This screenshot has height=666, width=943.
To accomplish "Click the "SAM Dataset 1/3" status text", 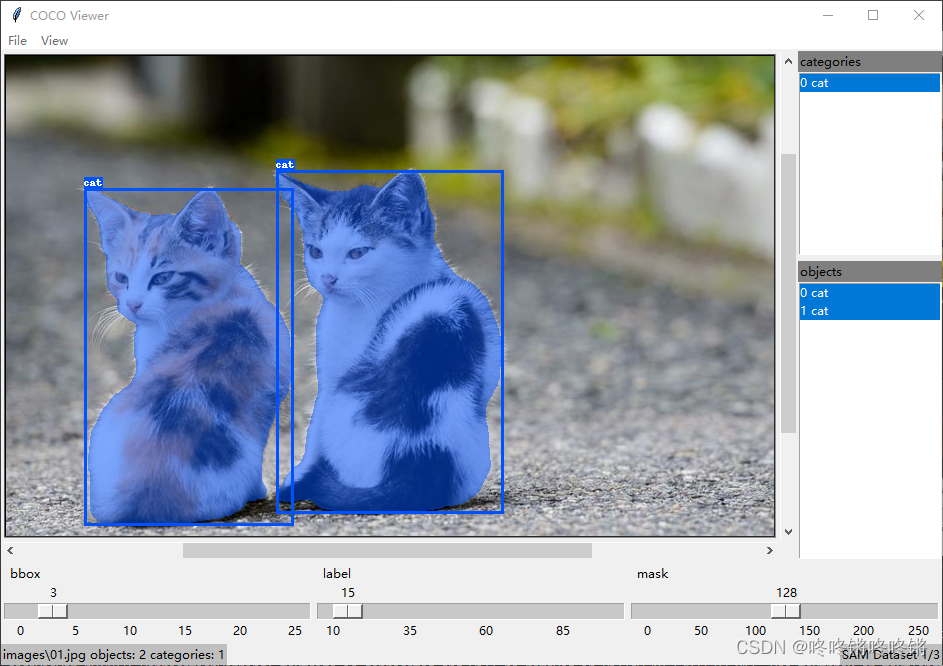I will point(890,655).
